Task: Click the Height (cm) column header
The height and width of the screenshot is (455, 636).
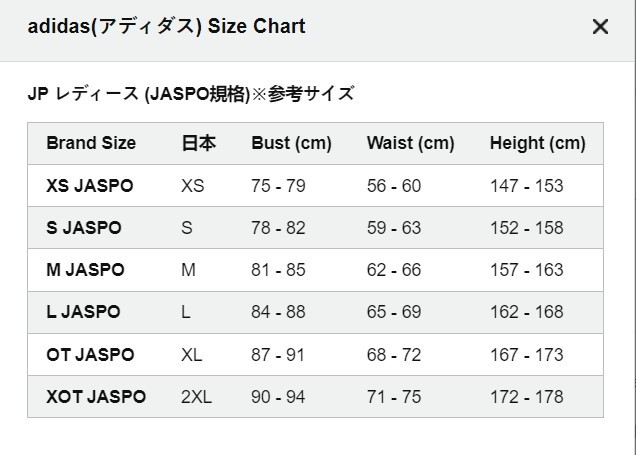Action: [x=537, y=143]
